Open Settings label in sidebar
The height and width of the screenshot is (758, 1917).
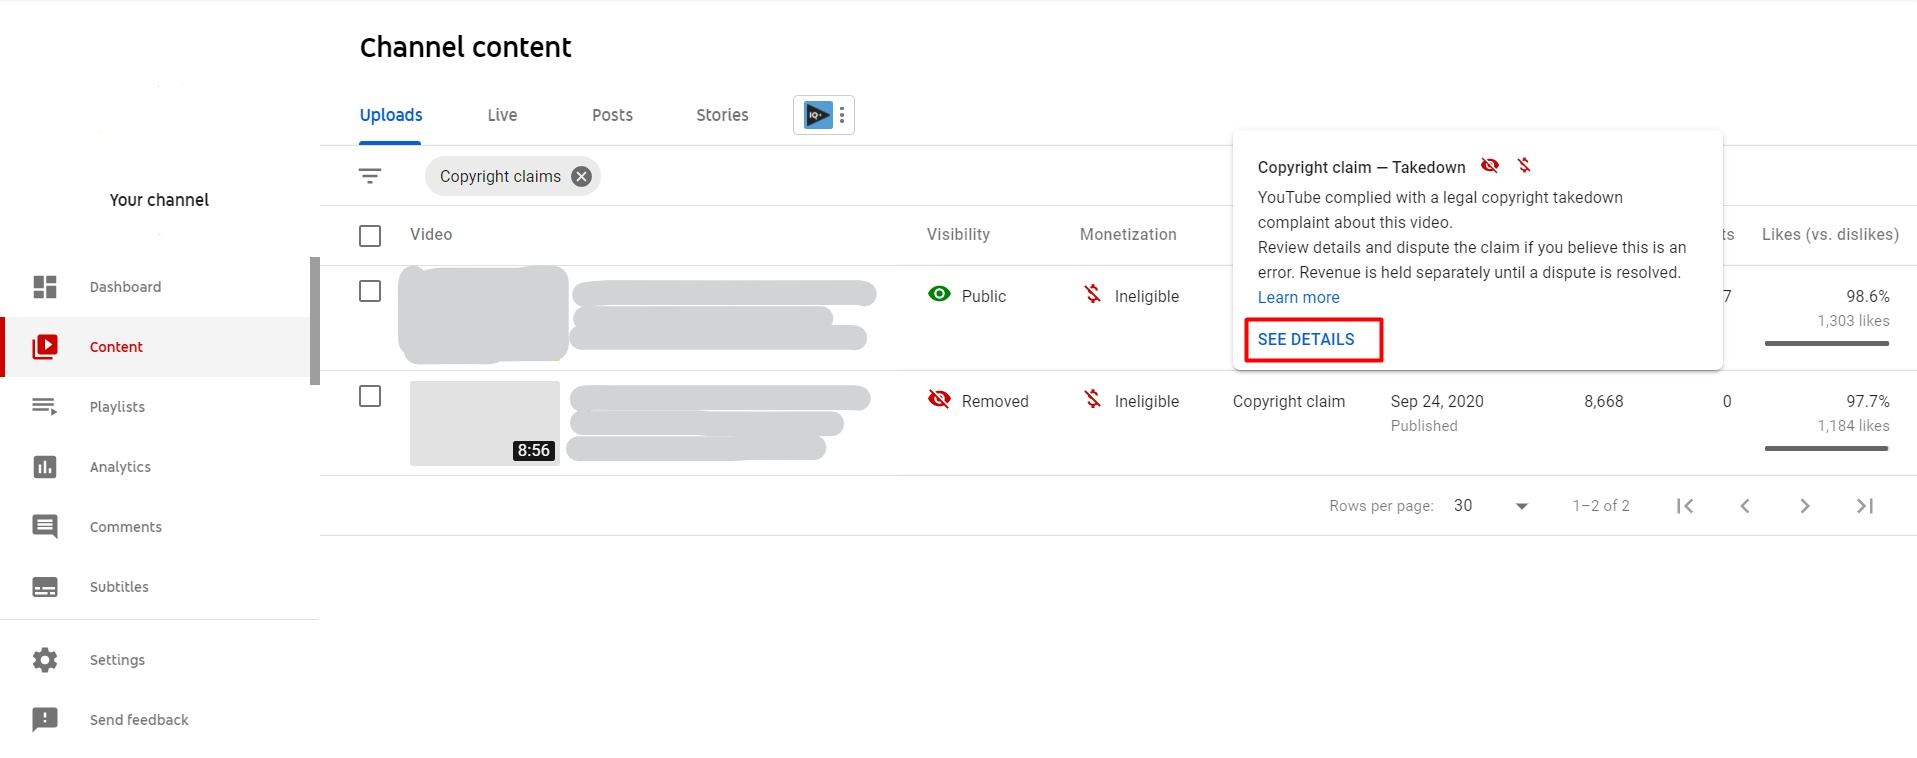pos(117,660)
